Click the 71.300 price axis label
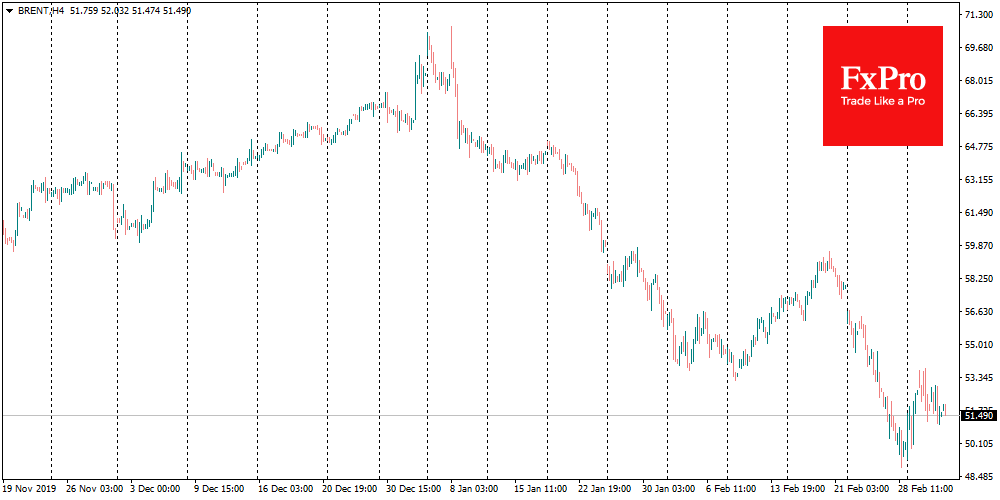The width and height of the screenshot is (1000, 500). [x=980, y=16]
